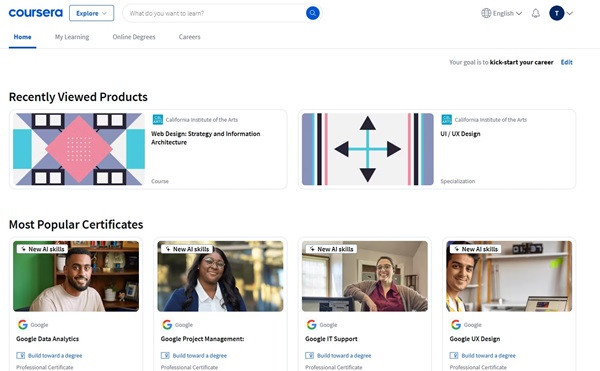This screenshot has height=371, width=600.
Task: Click degree icon under Google IT Support
Action: click(309, 355)
